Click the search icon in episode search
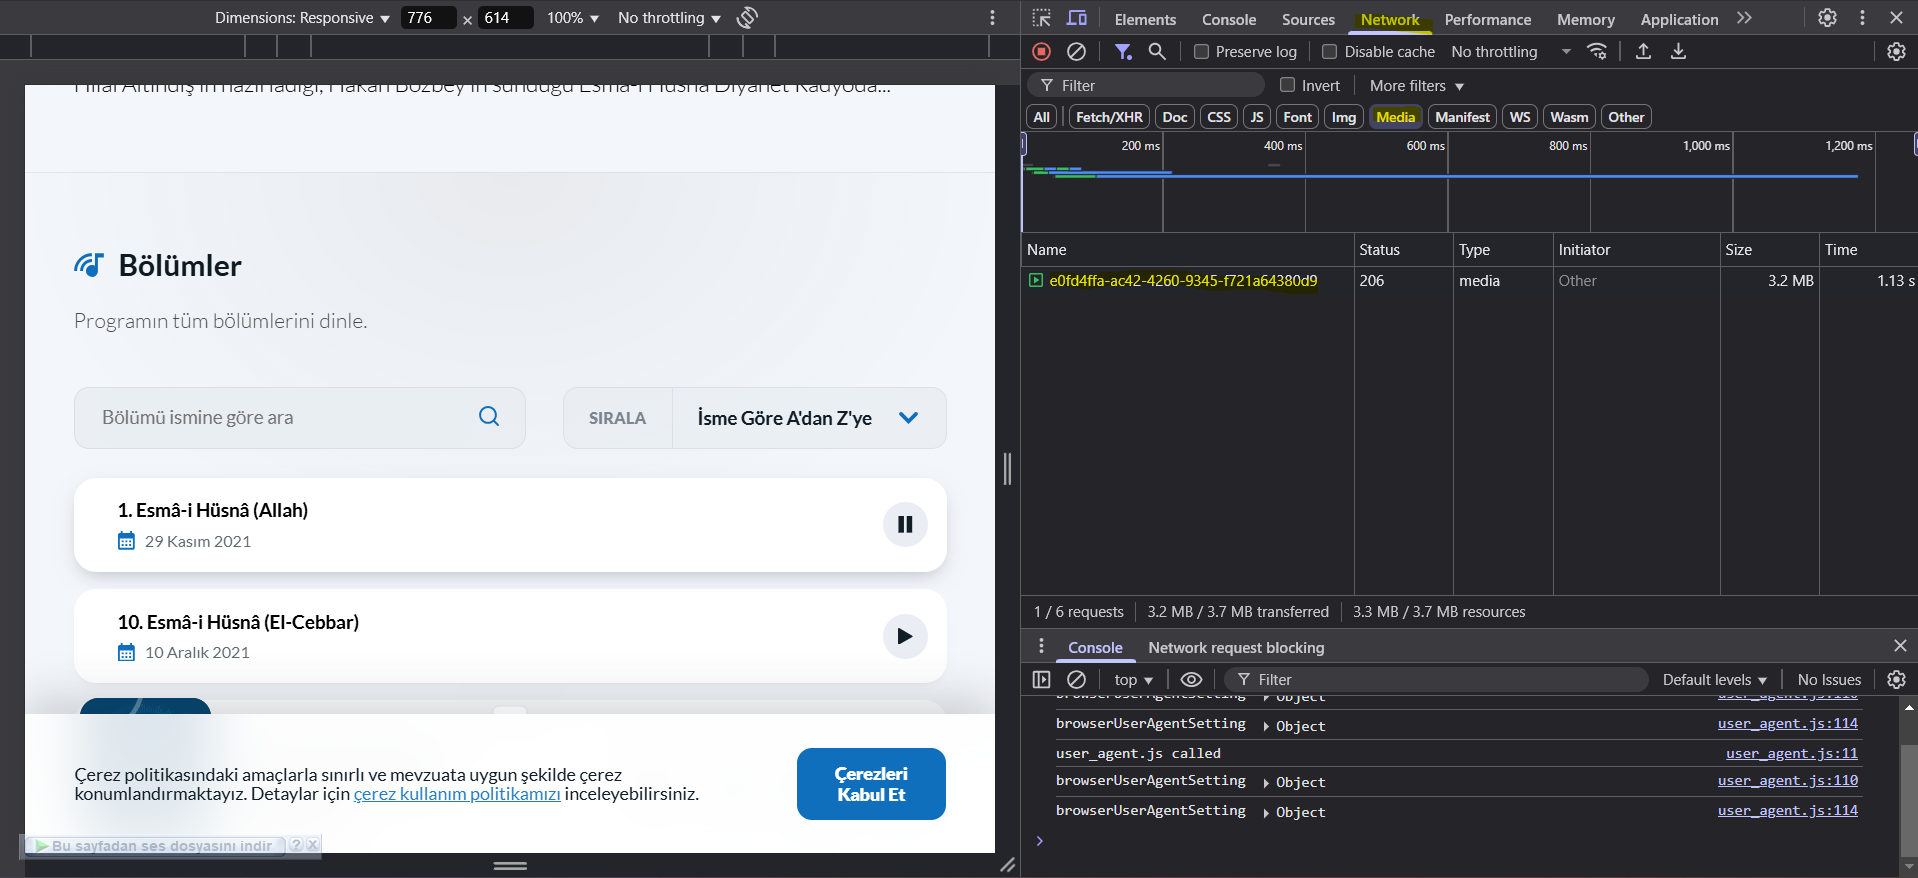Image resolution: width=1918 pixels, height=878 pixels. pyautogui.click(x=489, y=416)
